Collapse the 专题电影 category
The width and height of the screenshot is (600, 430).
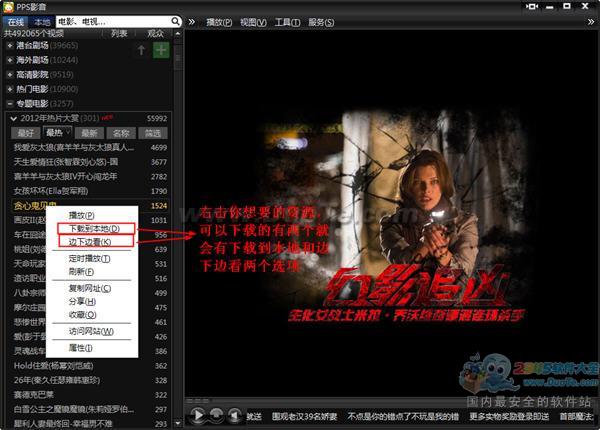point(10,104)
